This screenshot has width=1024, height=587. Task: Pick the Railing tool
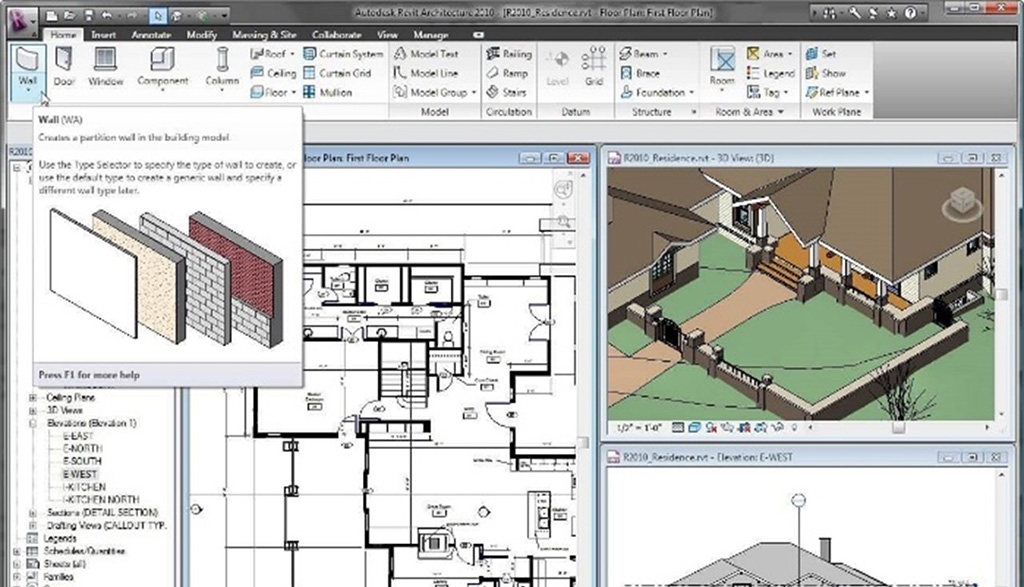click(x=509, y=54)
